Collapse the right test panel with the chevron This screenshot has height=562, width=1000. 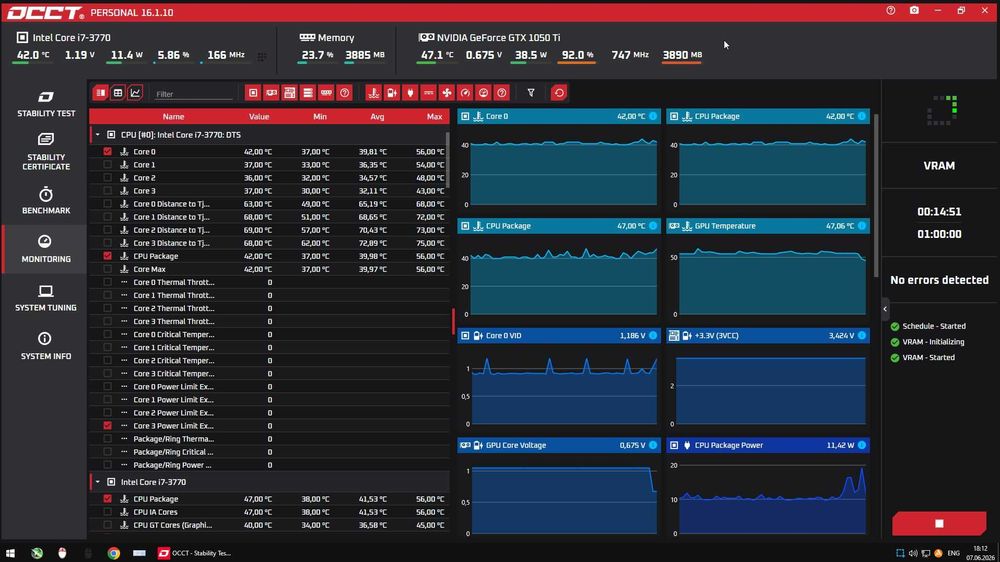click(x=885, y=309)
